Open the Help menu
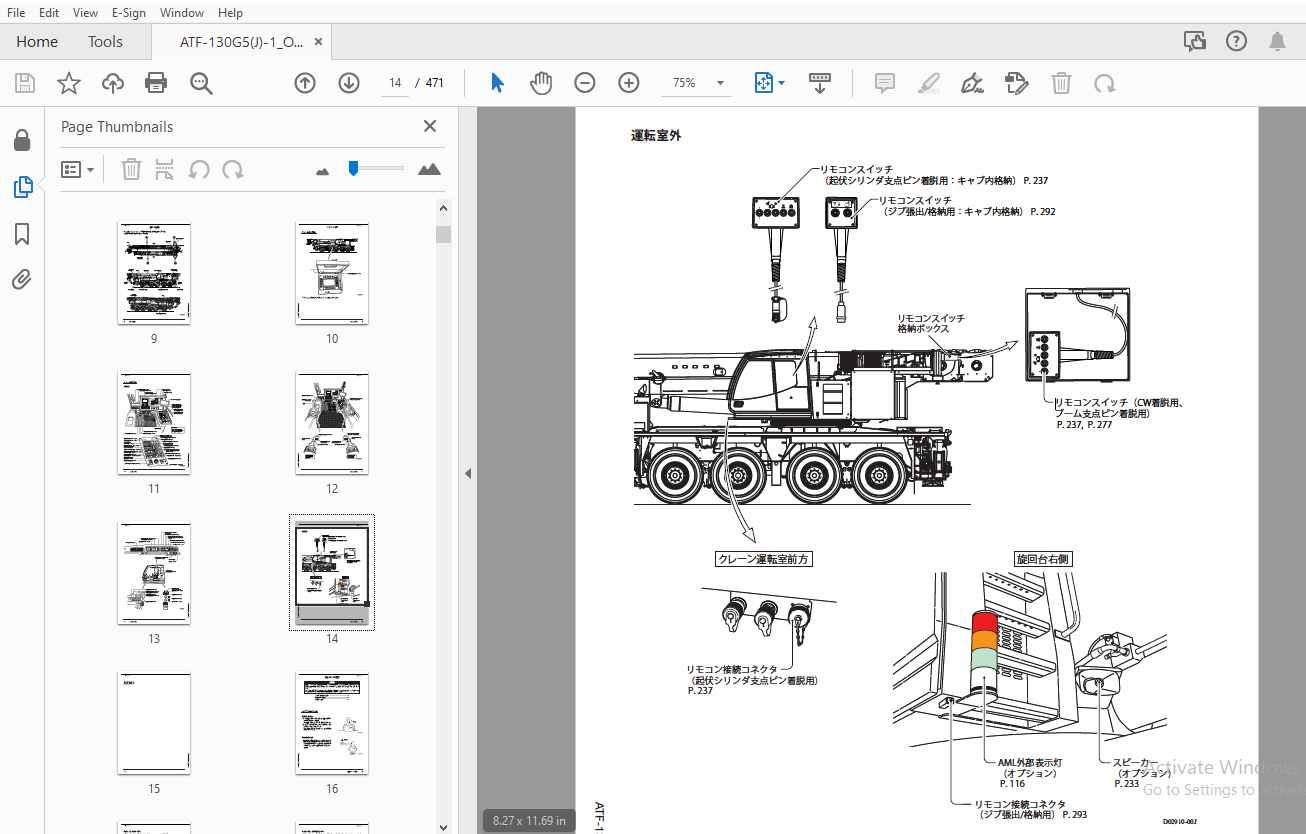This screenshot has width=1306, height=834. pyautogui.click(x=230, y=13)
